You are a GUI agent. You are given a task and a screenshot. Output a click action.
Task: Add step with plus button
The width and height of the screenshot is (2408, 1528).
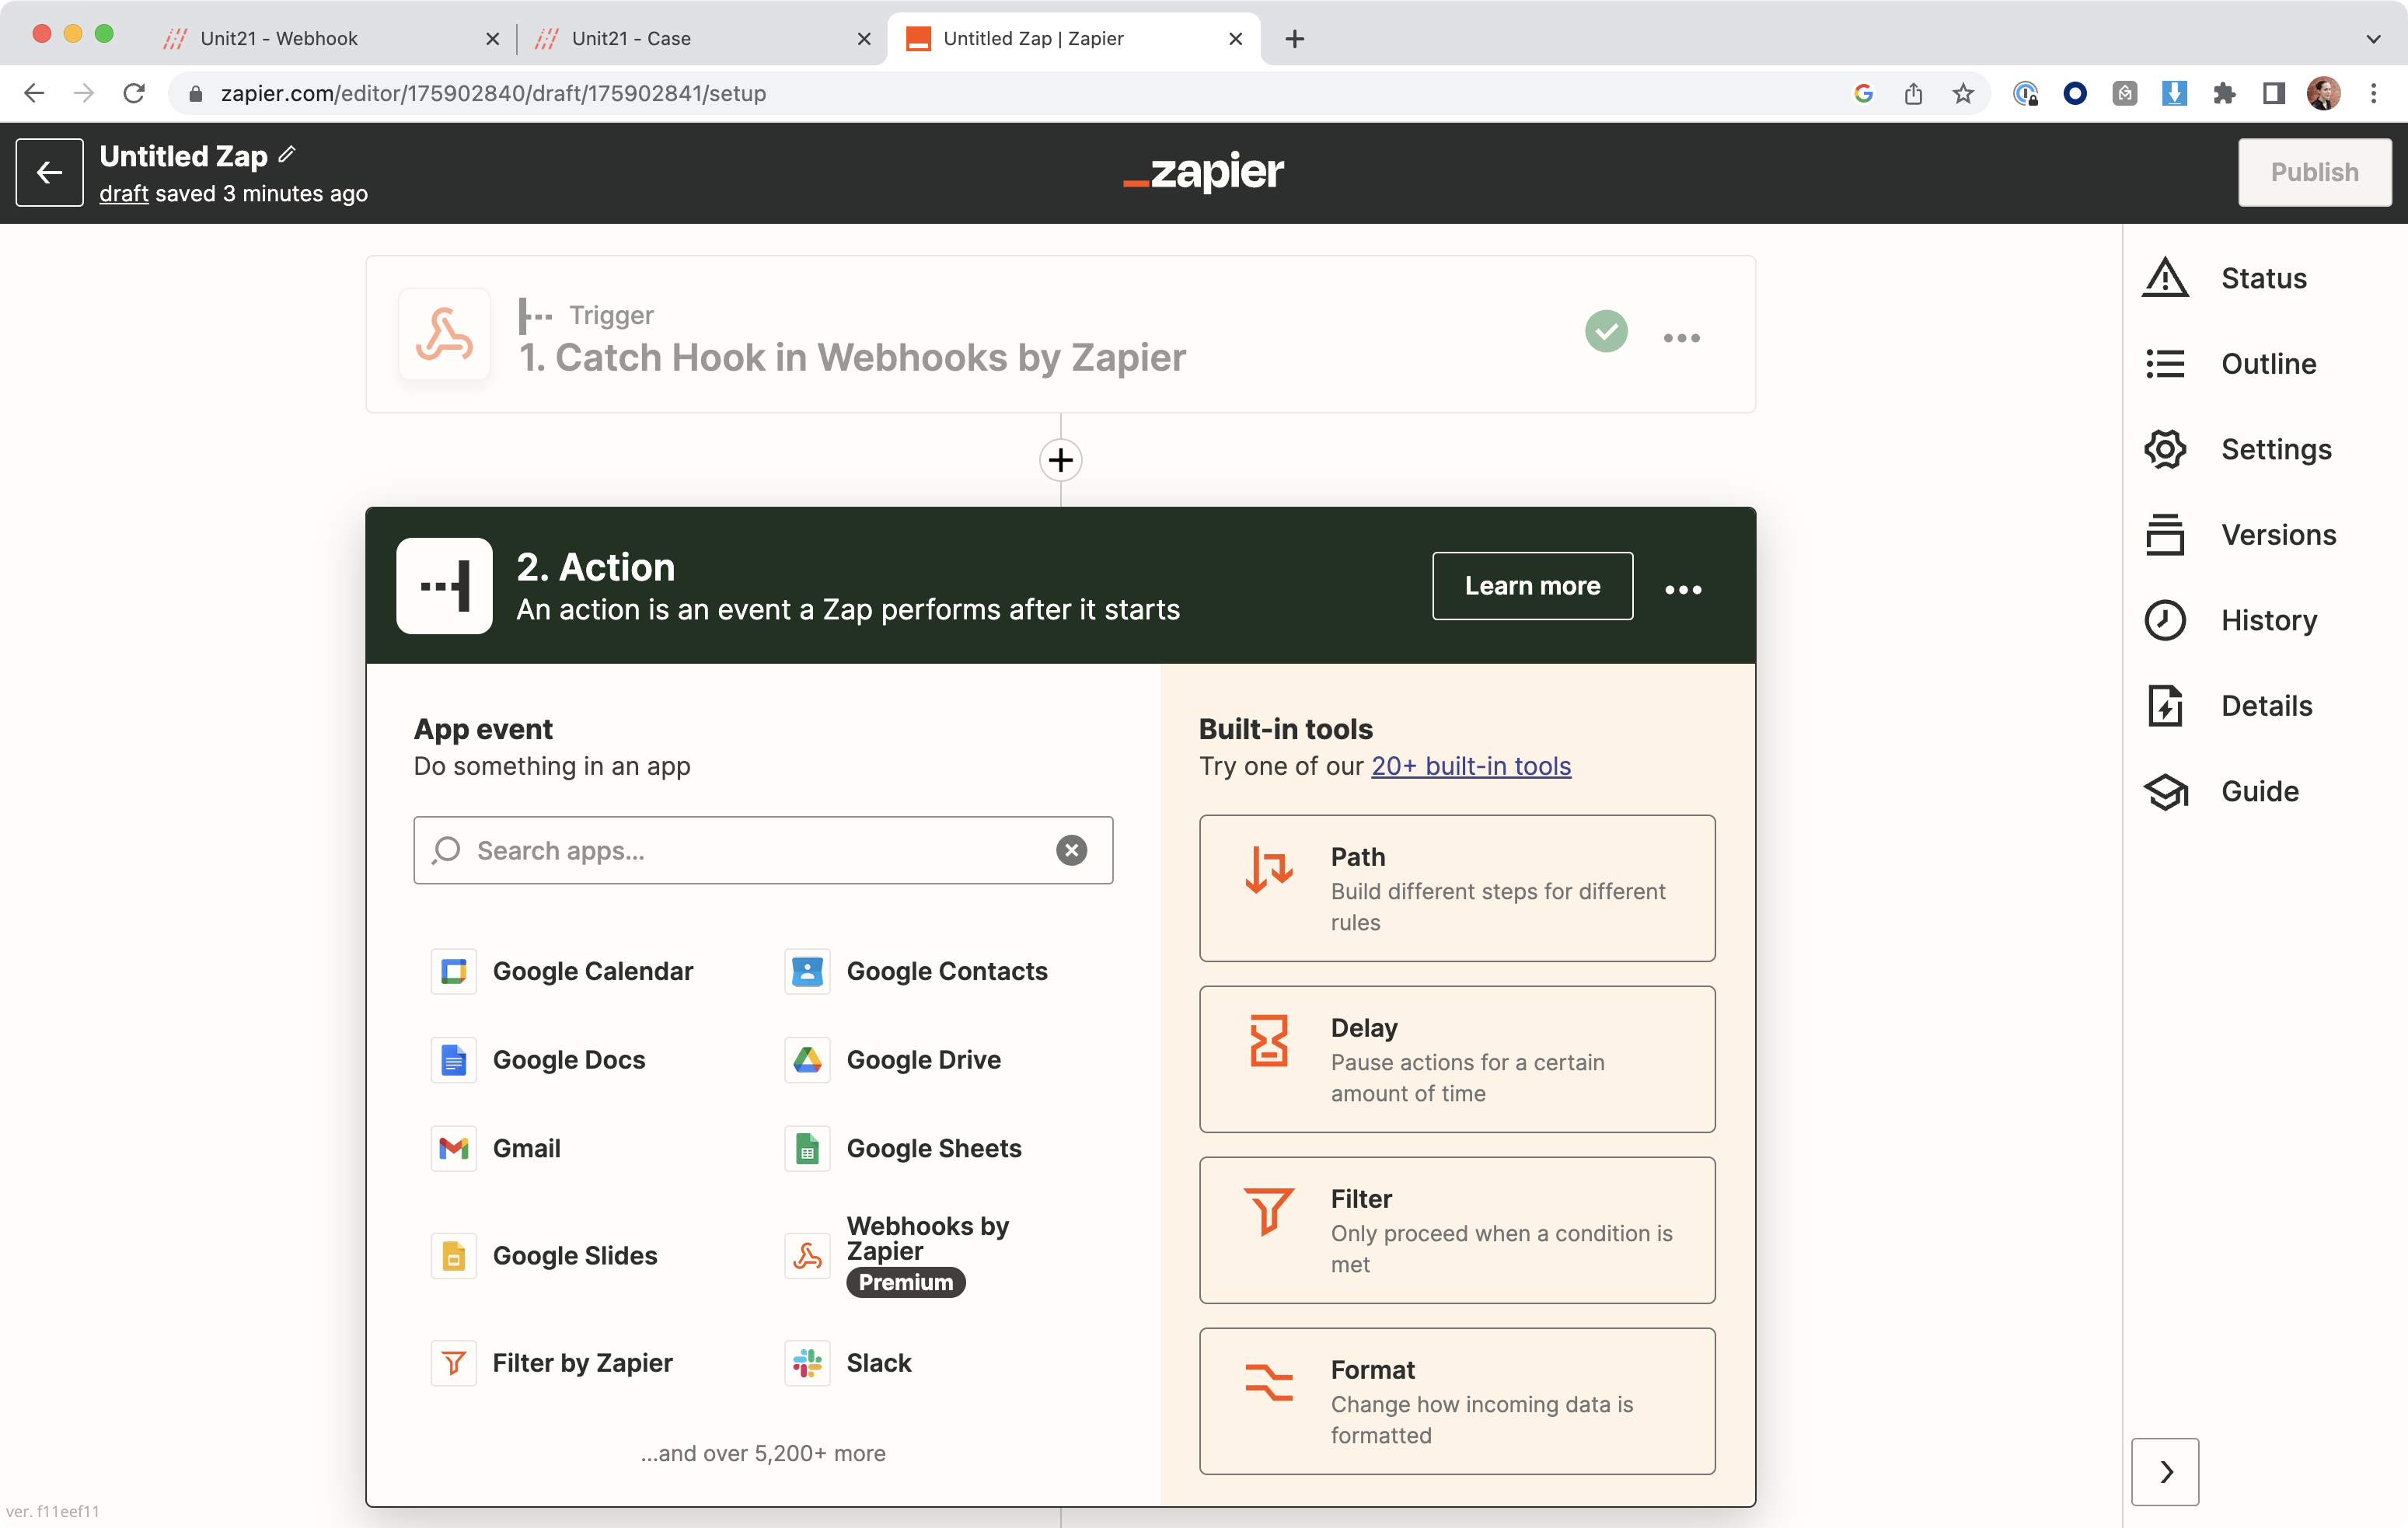pos(1060,460)
